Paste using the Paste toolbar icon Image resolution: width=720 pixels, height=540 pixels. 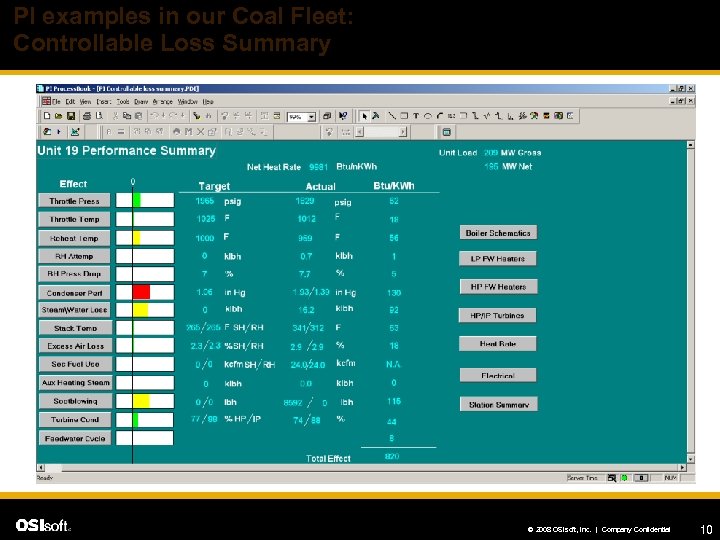138,116
